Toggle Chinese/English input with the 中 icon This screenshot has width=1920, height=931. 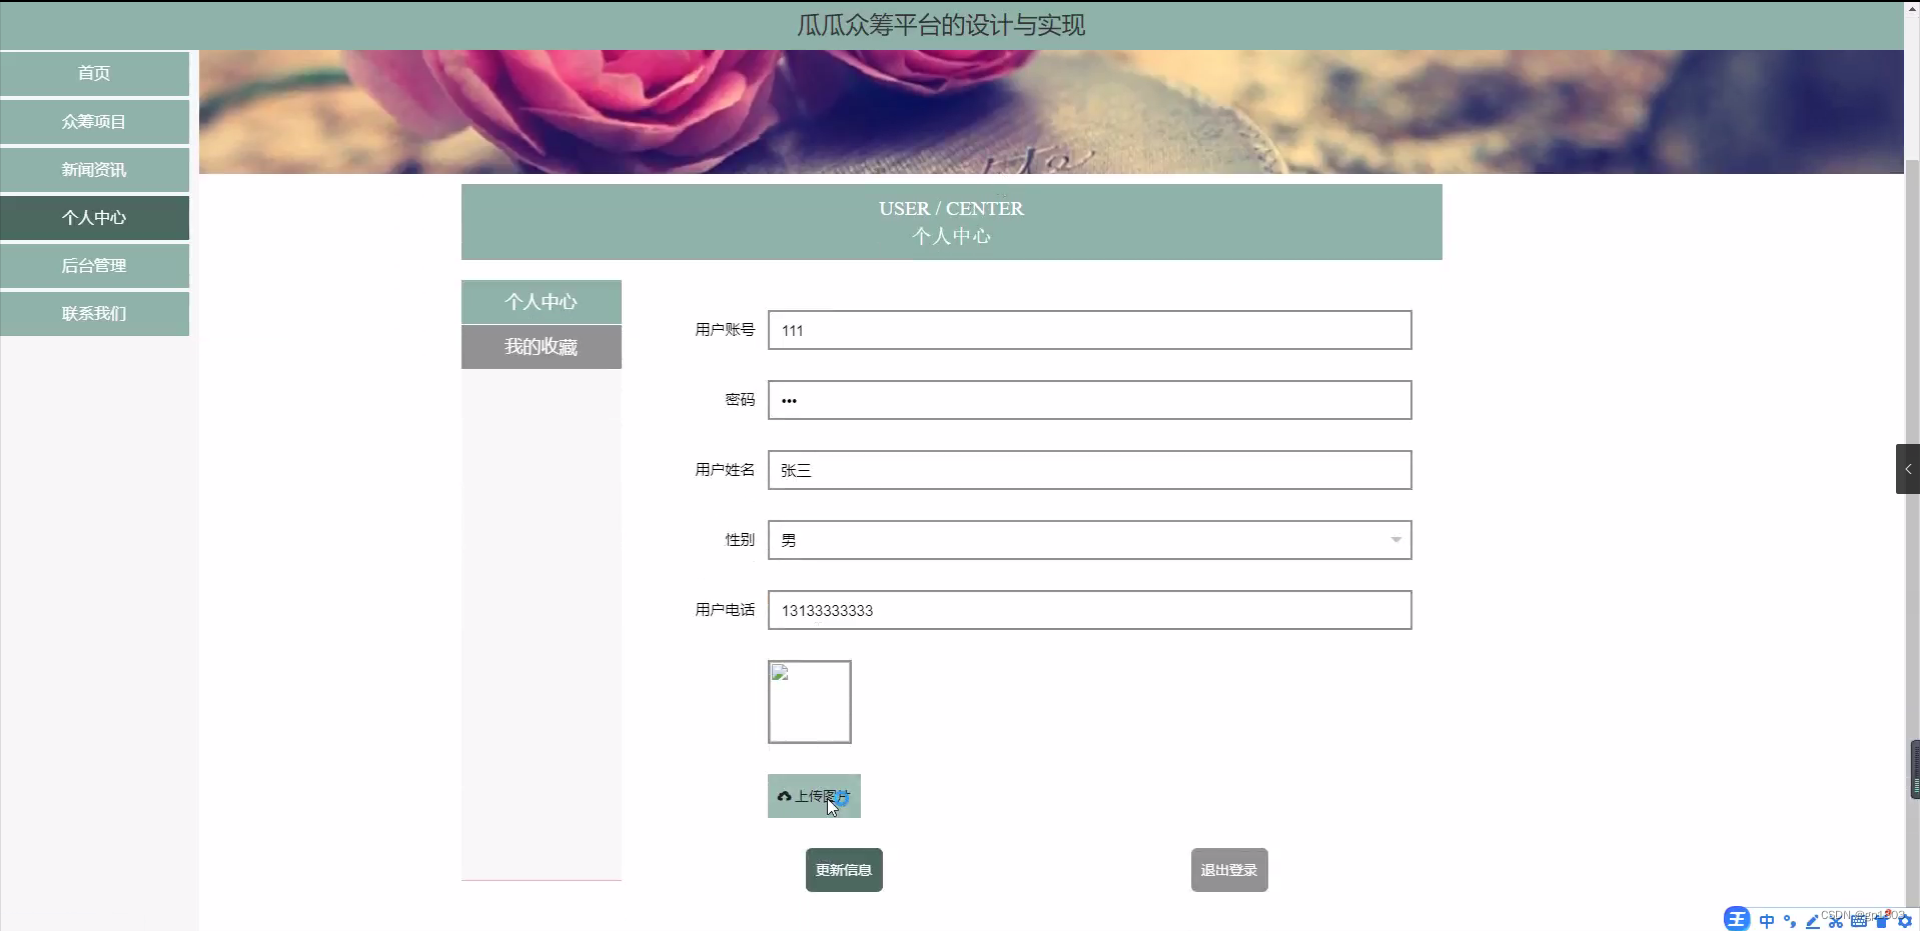click(1766, 921)
